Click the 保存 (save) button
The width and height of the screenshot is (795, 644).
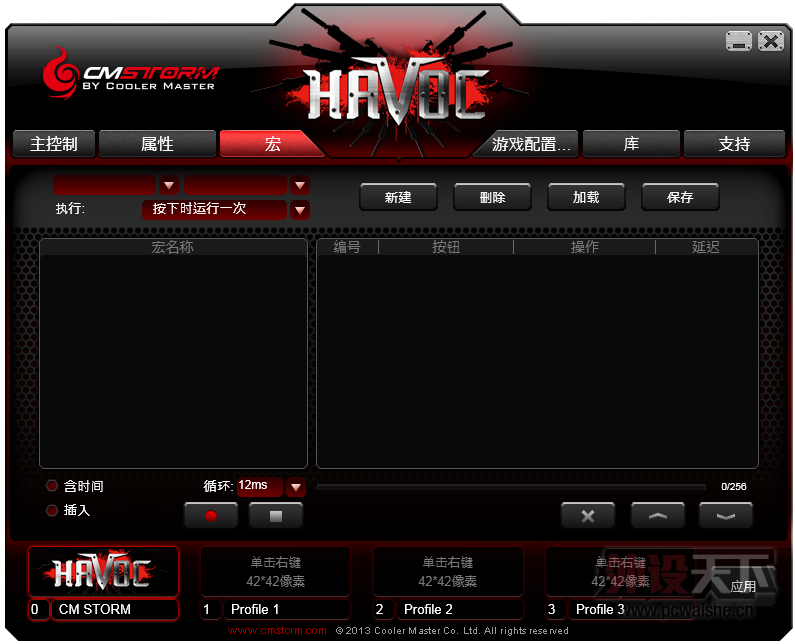pos(680,197)
